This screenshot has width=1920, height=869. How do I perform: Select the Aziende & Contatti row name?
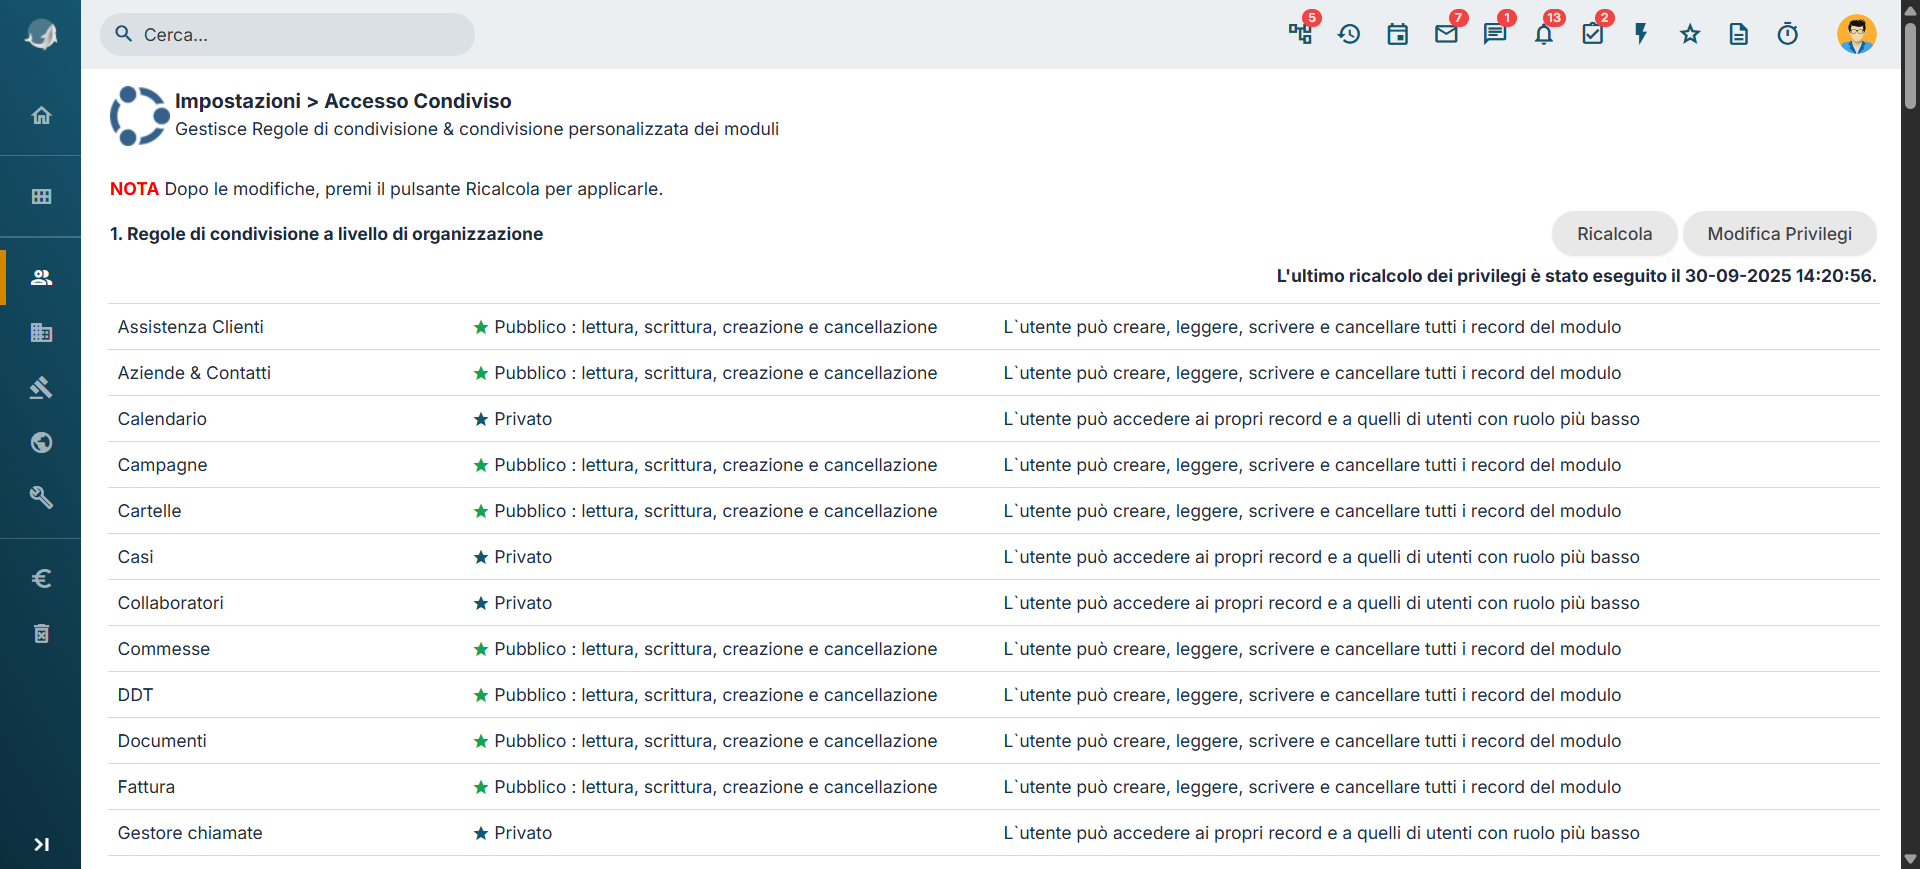click(x=194, y=373)
